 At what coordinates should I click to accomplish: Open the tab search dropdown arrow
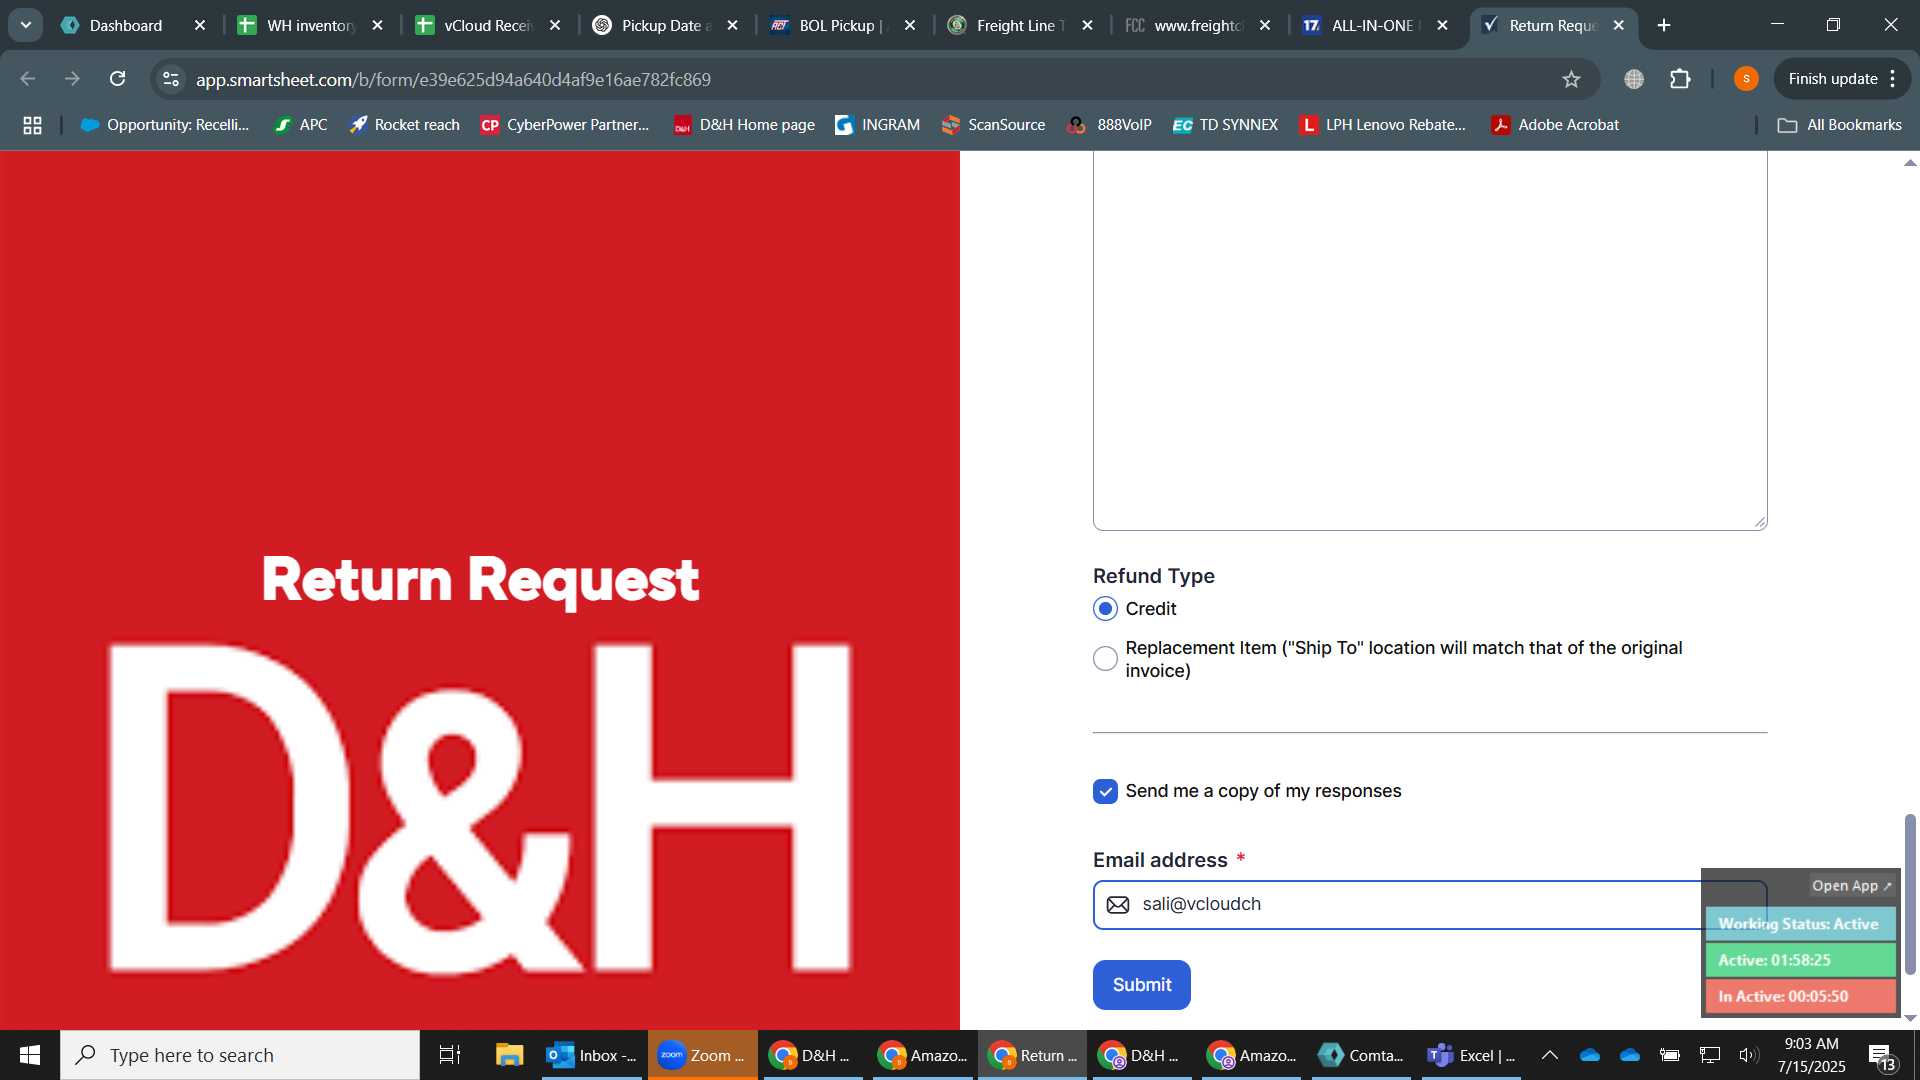(26, 25)
